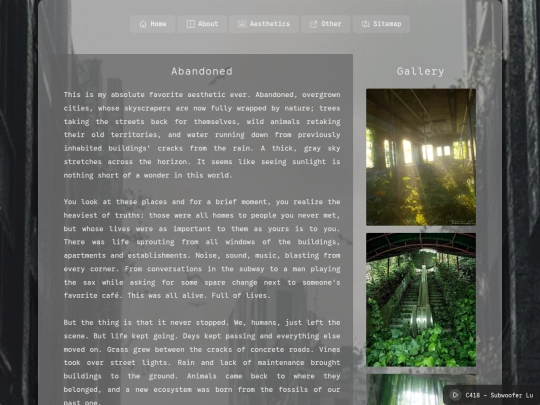Image resolution: width=540 pixels, height=405 pixels.
Task: Play the C418 Subwoofer Lullaby track
Action: click(x=455, y=395)
